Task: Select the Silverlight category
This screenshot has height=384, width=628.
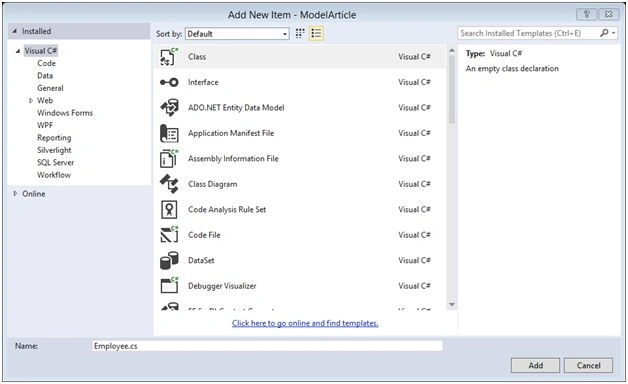Action: [x=54, y=150]
